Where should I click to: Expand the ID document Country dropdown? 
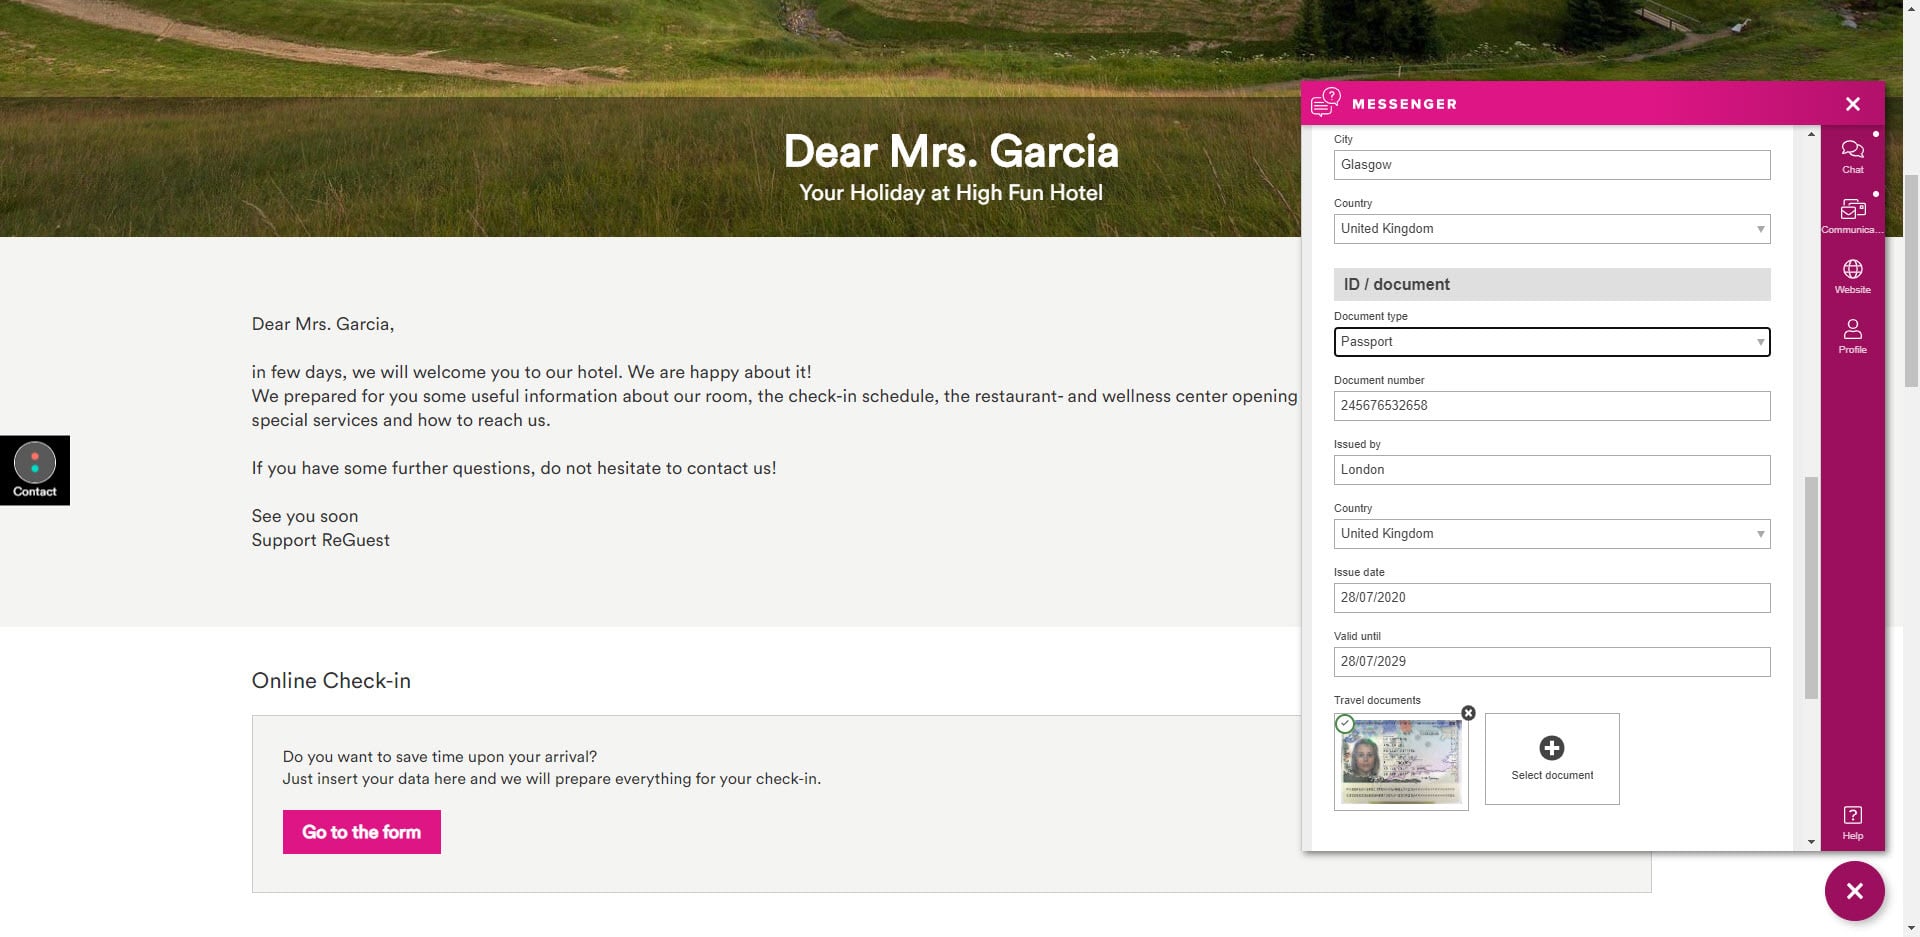pos(1552,534)
